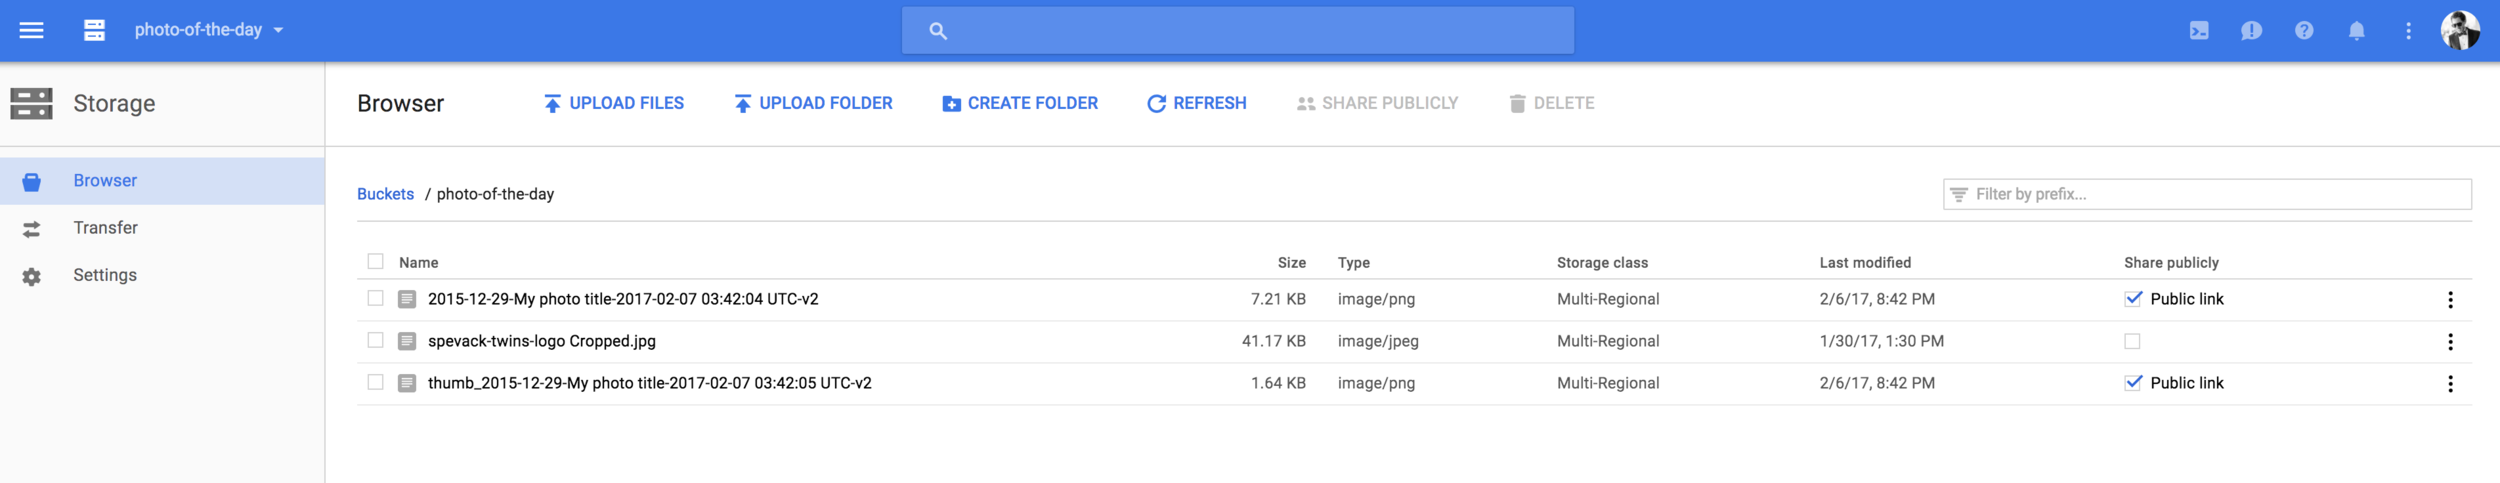Click the search magnifier icon
Image resolution: width=2500 pixels, height=483 pixels.
[x=937, y=31]
